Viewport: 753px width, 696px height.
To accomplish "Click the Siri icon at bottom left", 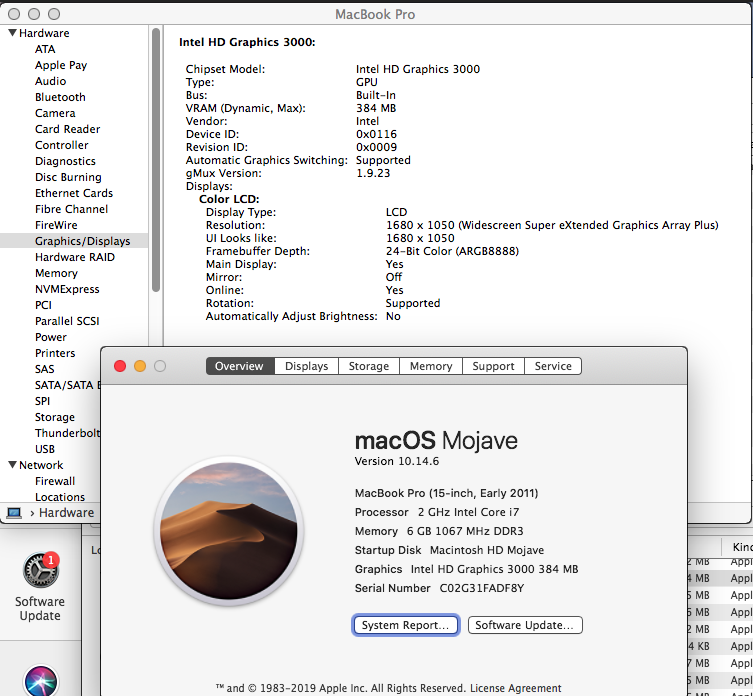I will pyautogui.click(x=40, y=682).
